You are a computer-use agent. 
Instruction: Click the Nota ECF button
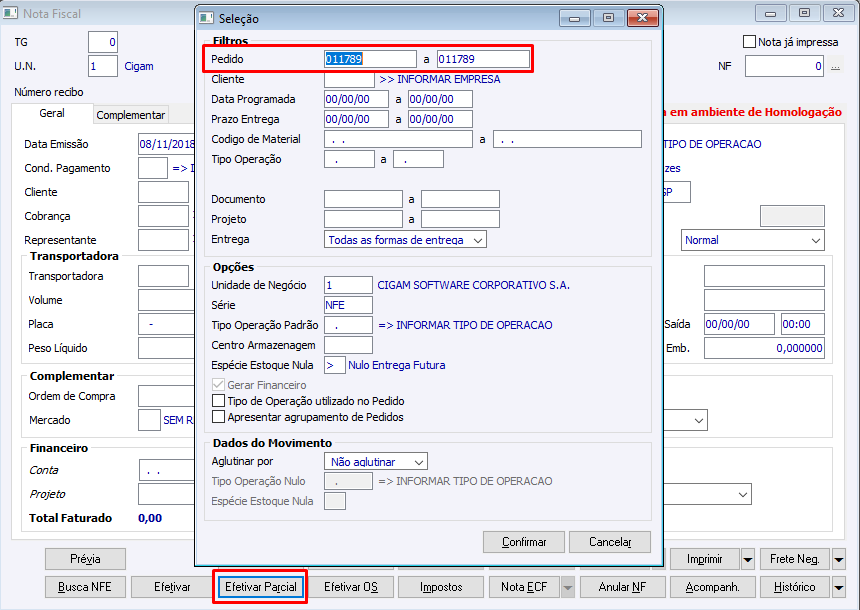(x=524, y=587)
